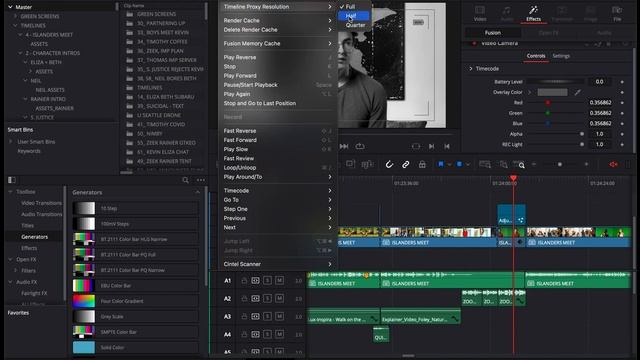
Task: Zoom in timeline with plus button
Action: pyautogui.click(x=587, y=164)
